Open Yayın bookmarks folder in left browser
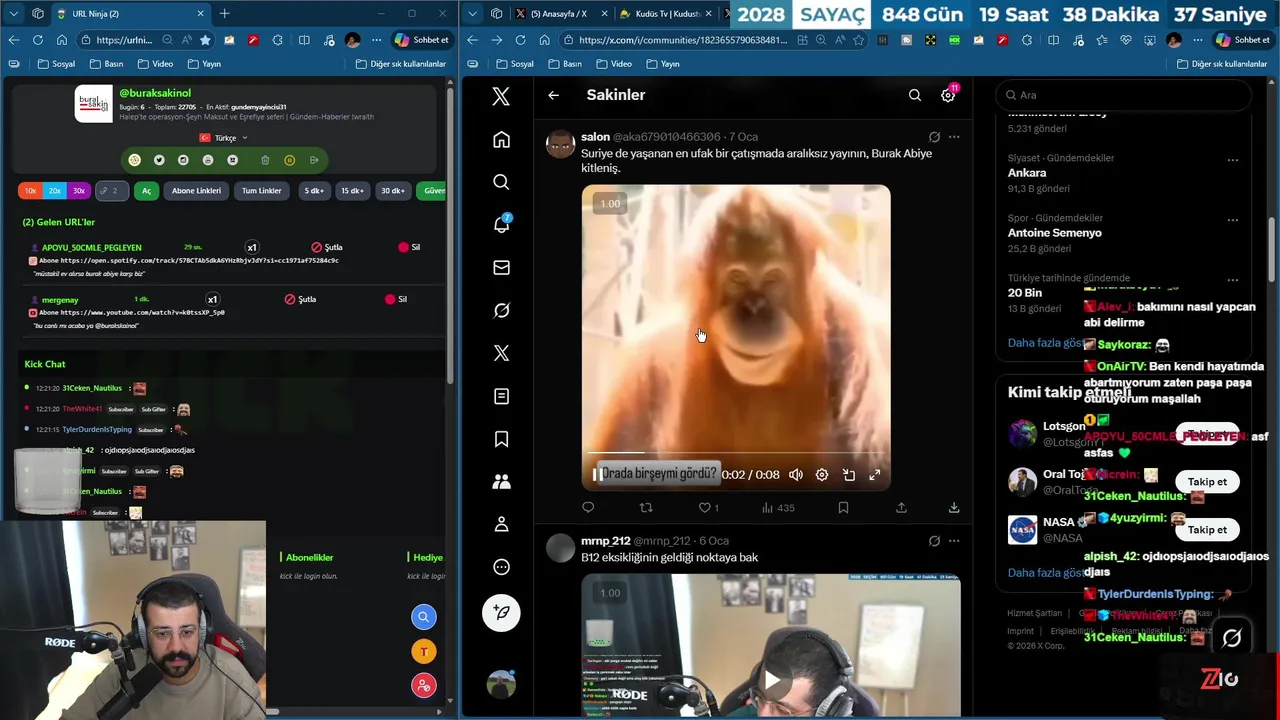Screen dimensions: 1280x720 203,64
